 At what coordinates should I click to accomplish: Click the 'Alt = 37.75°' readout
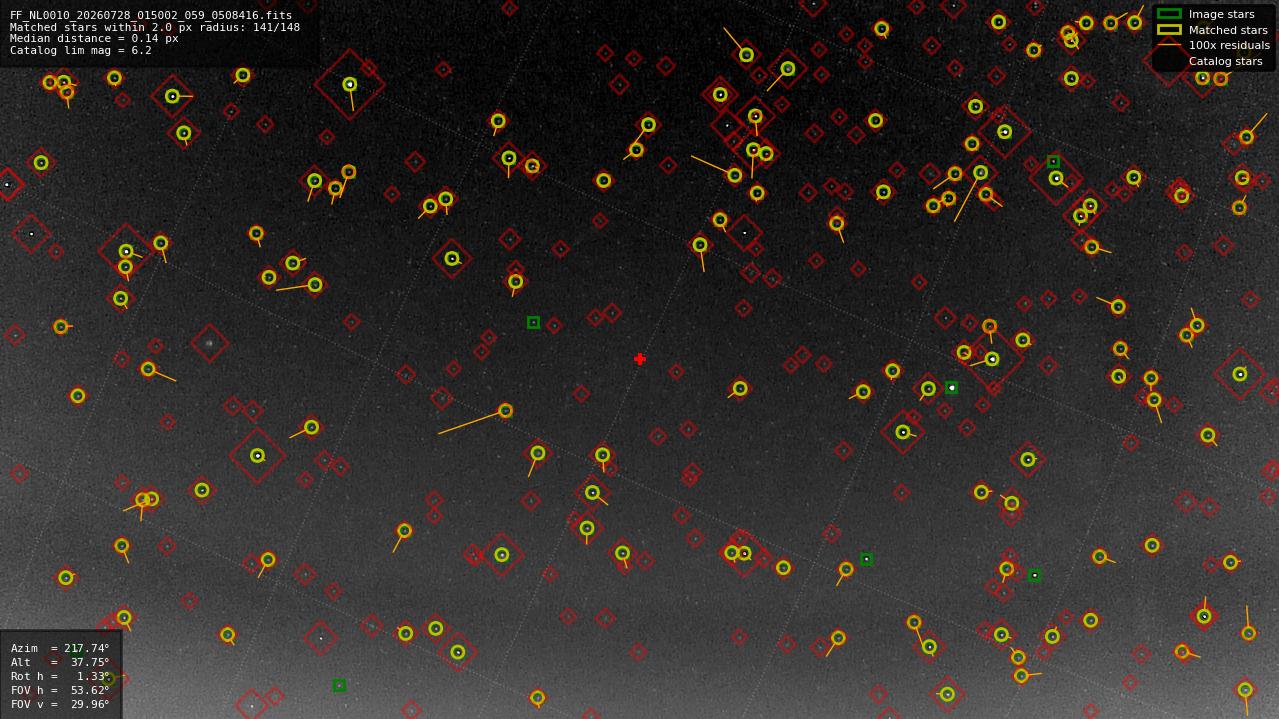click(60, 662)
